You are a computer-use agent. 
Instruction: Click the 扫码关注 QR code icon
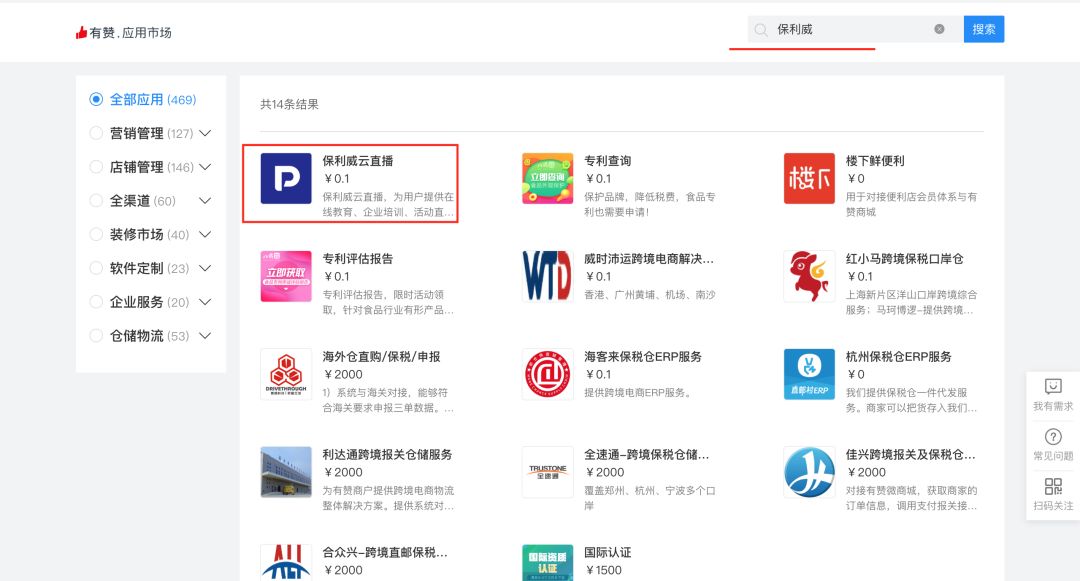pos(1053,487)
